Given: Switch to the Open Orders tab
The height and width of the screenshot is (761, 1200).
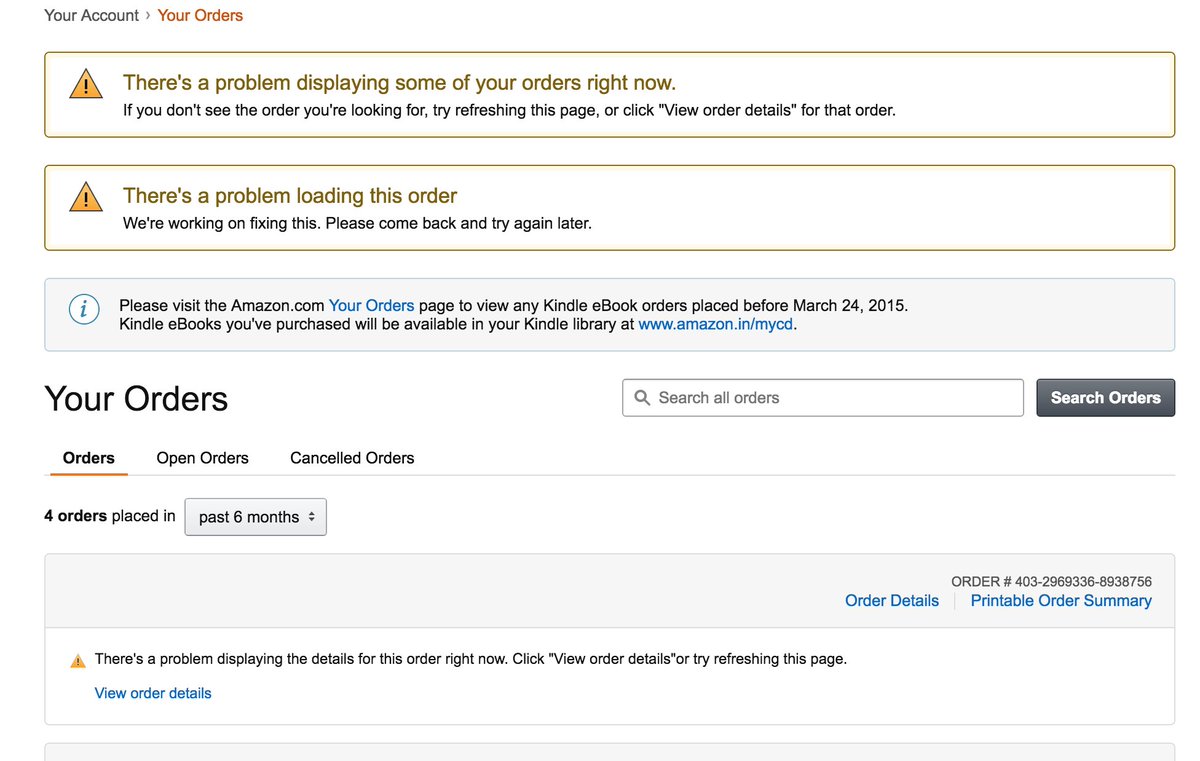Looking at the screenshot, I should coord(203,458).
